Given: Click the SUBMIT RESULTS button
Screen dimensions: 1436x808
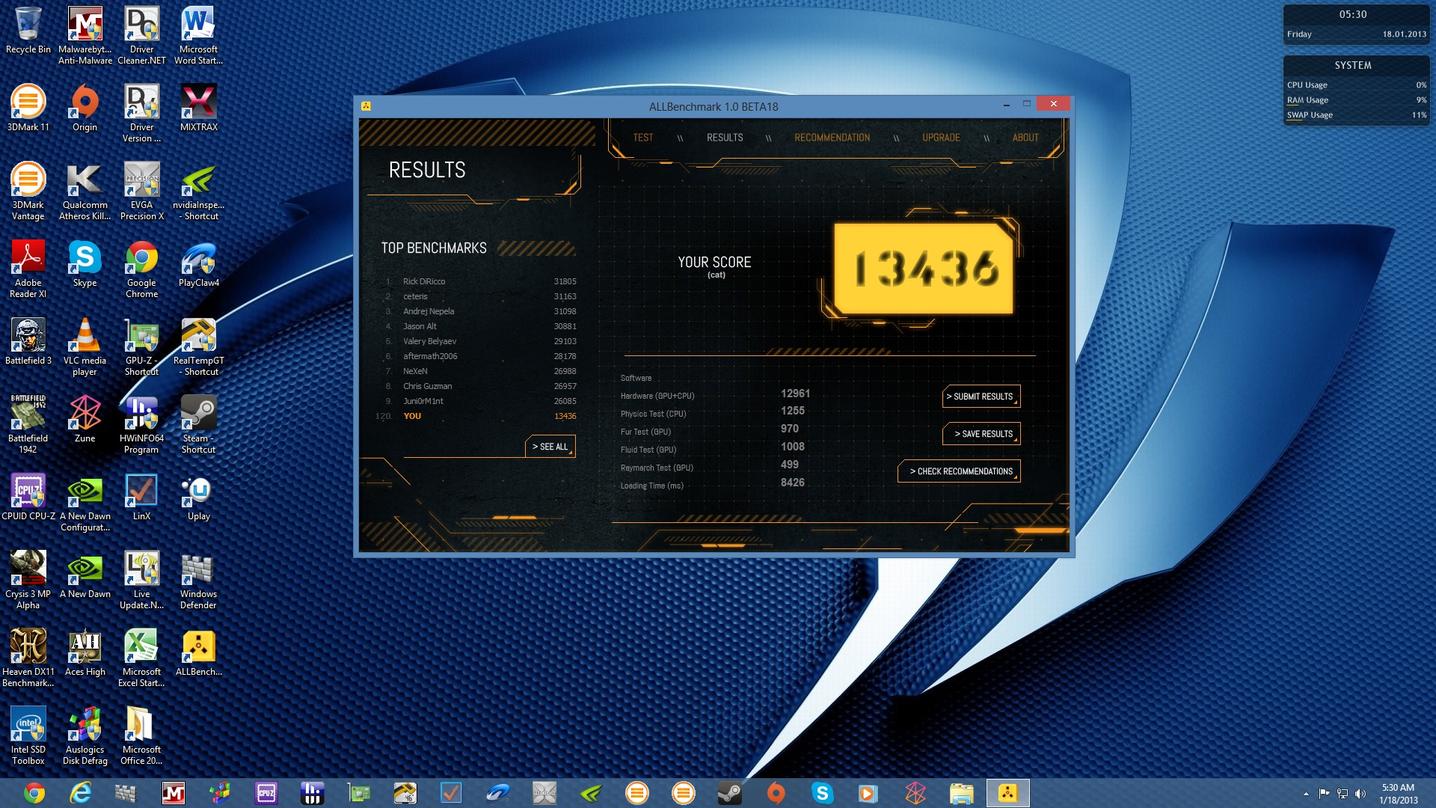Looking at the screenshot, I should 981,397.
